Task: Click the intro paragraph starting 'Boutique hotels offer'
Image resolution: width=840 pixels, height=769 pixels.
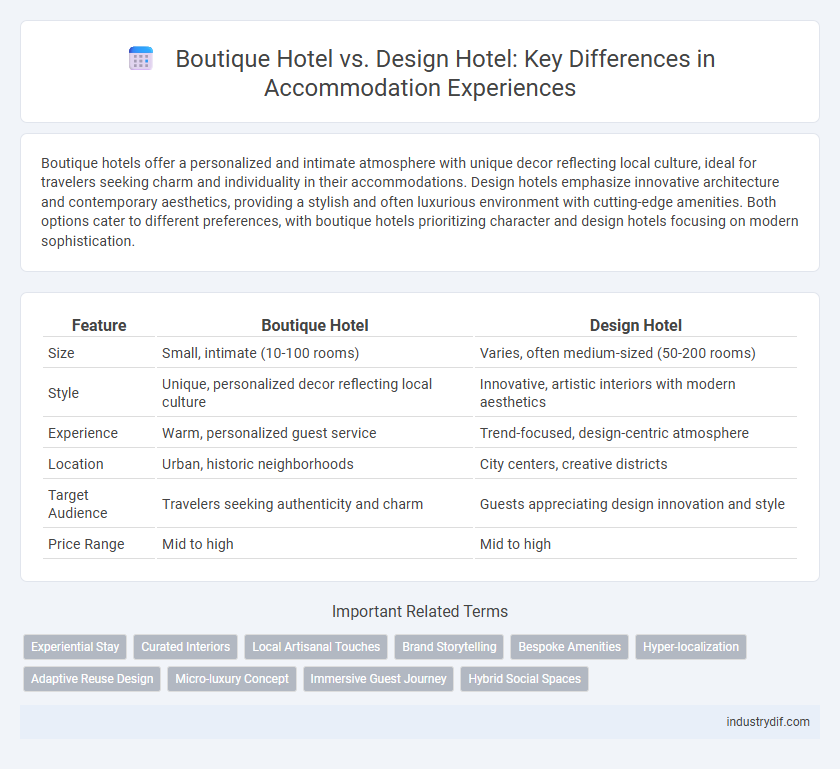Action: [x=420, y=202]
